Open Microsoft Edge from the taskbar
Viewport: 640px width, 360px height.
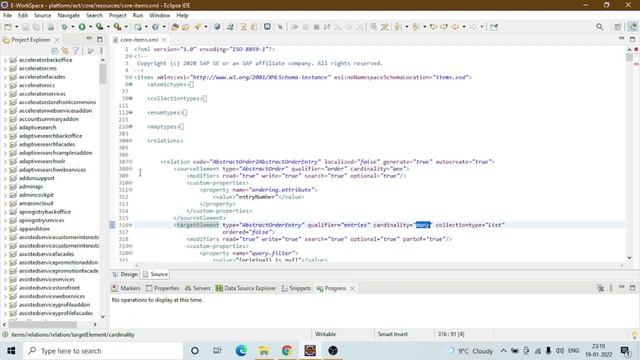(241, 351)
